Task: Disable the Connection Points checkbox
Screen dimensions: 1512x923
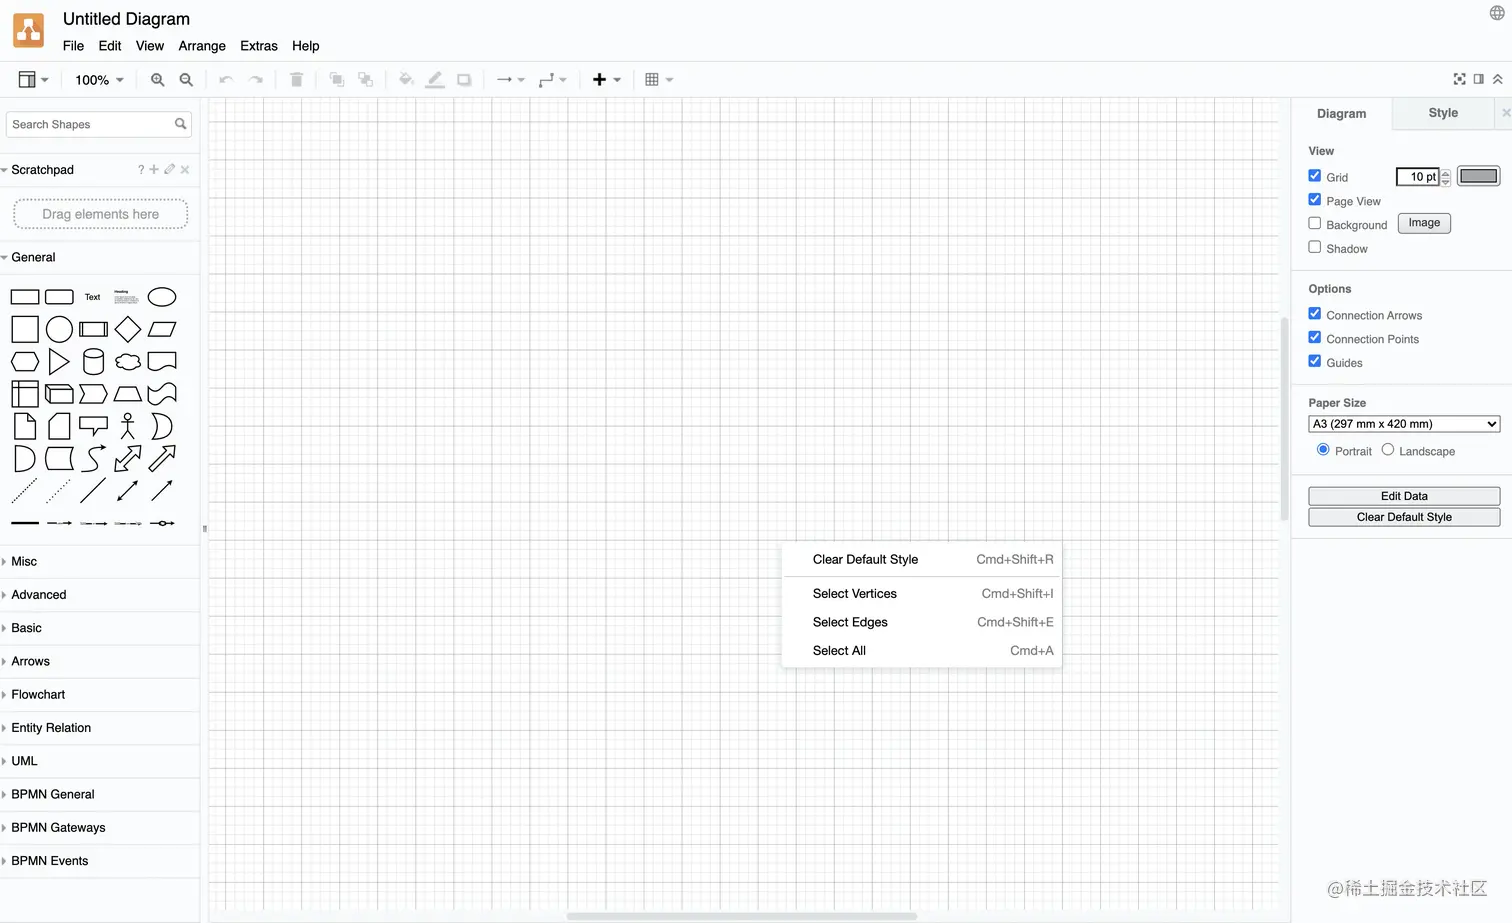Action: click(x=1315, y=338)
